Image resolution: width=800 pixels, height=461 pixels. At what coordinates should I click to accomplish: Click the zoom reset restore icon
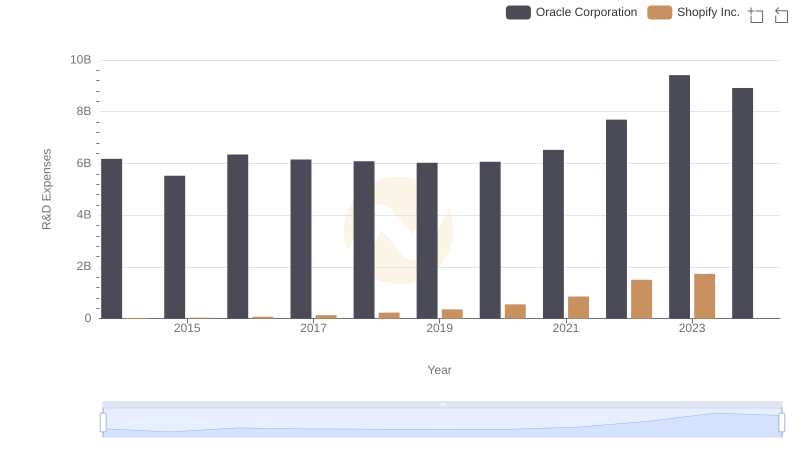(x=781, y=15)
